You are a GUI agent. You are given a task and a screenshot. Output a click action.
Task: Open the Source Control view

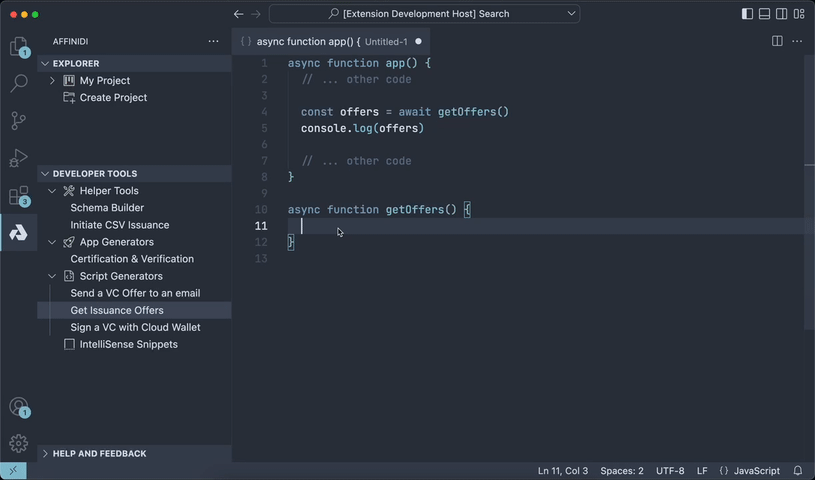pyautogui.click(x=19, y=121)
